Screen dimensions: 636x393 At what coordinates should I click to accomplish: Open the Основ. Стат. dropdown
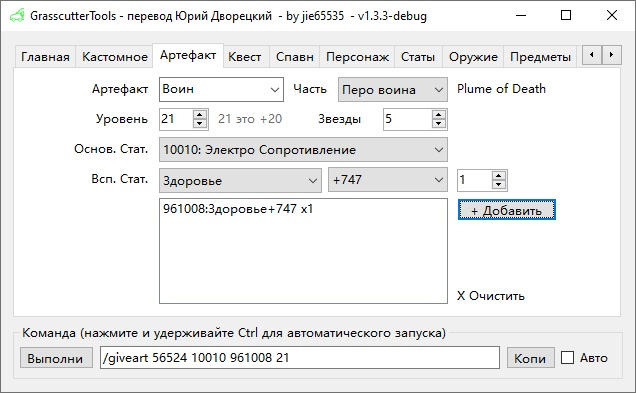click(x=303, y=150)
